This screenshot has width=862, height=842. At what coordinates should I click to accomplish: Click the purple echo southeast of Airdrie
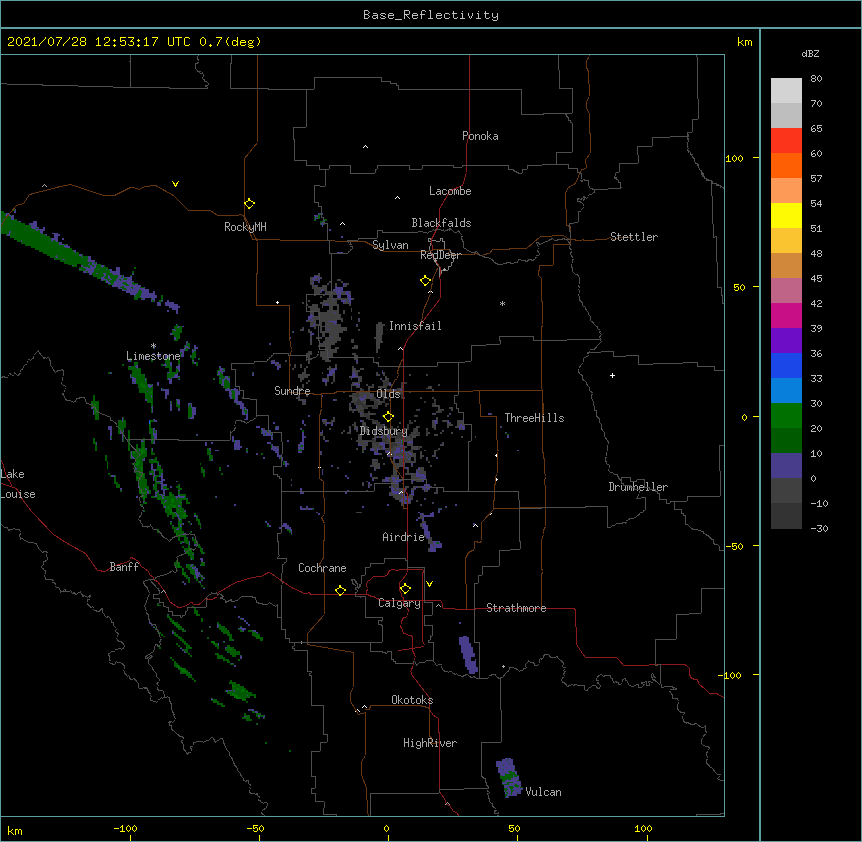(430, 532)
